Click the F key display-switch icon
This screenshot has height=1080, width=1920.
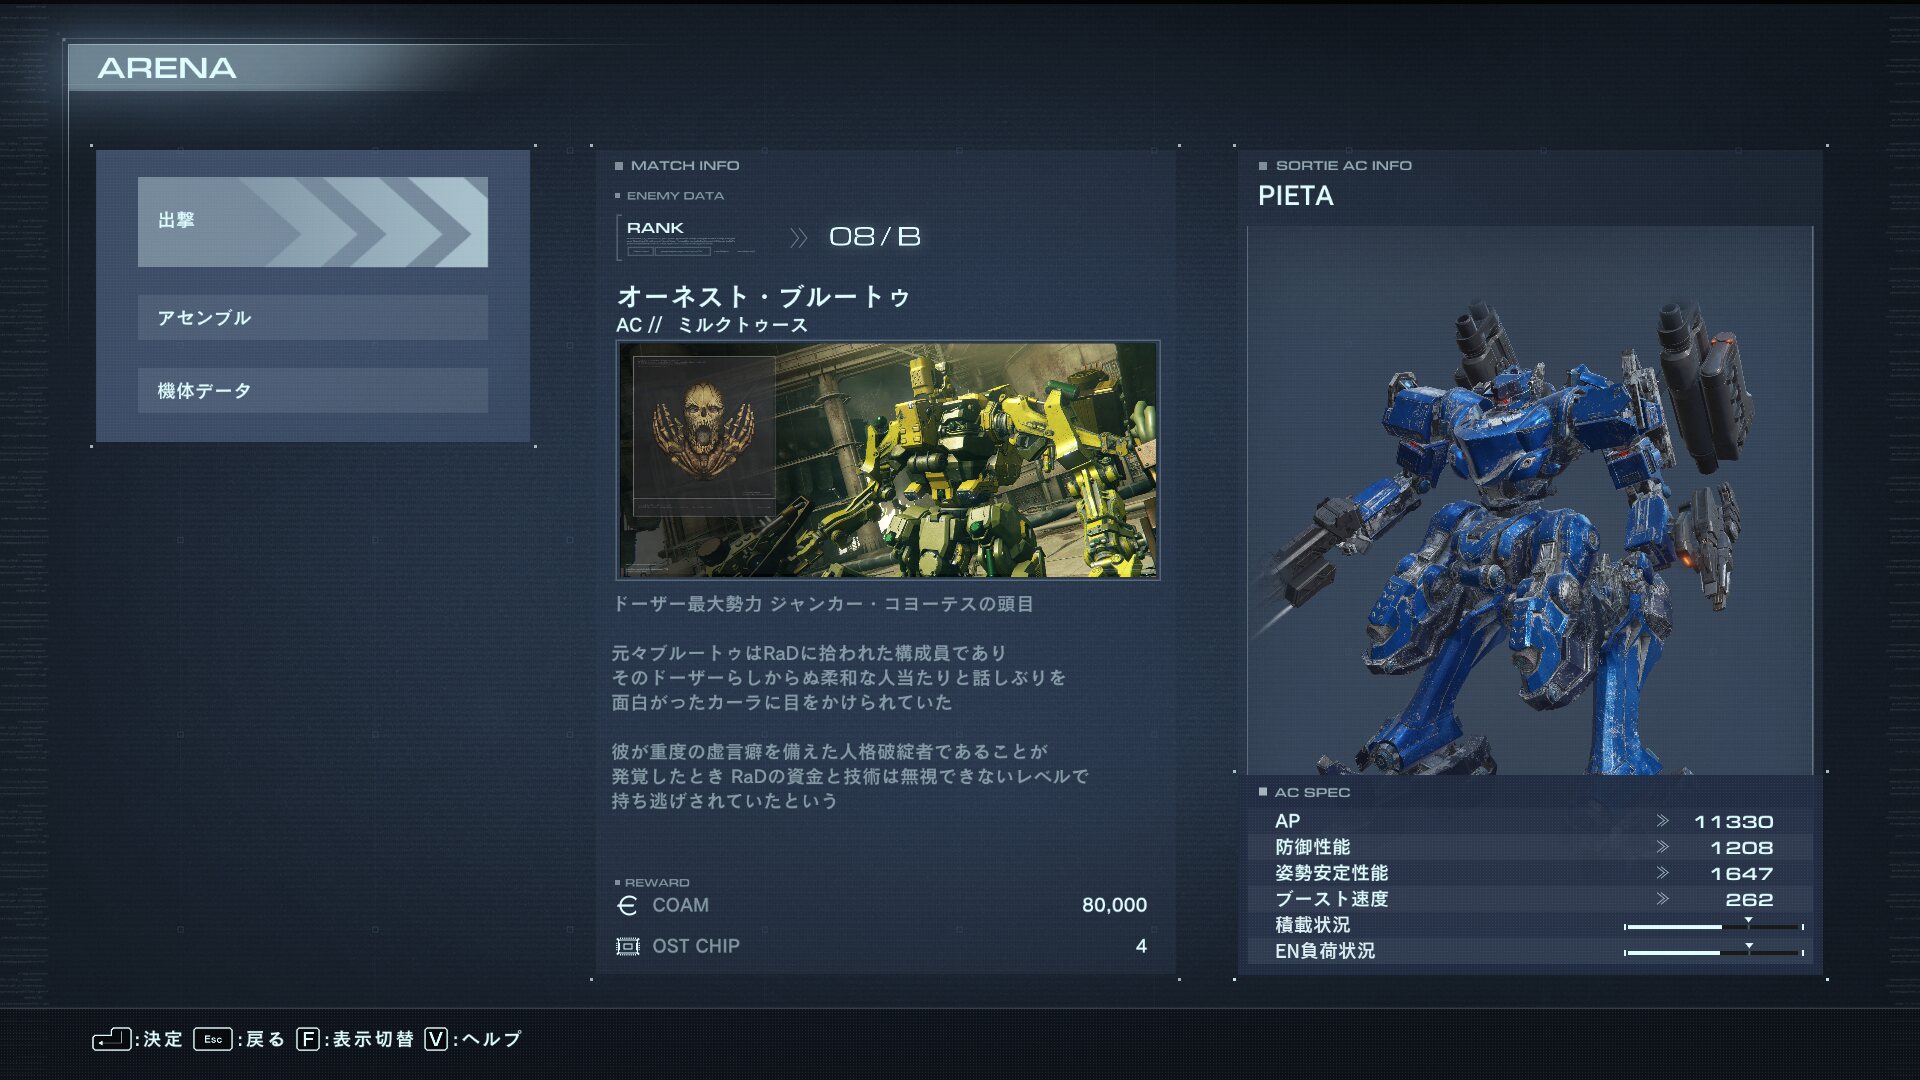pos(308,1039)
